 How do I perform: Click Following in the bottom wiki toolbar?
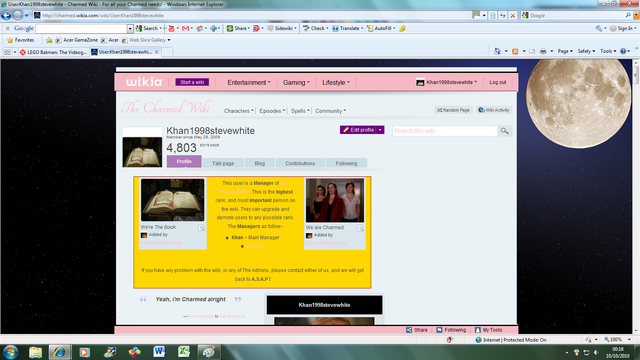pyautogui.click(x=451, y=330)
